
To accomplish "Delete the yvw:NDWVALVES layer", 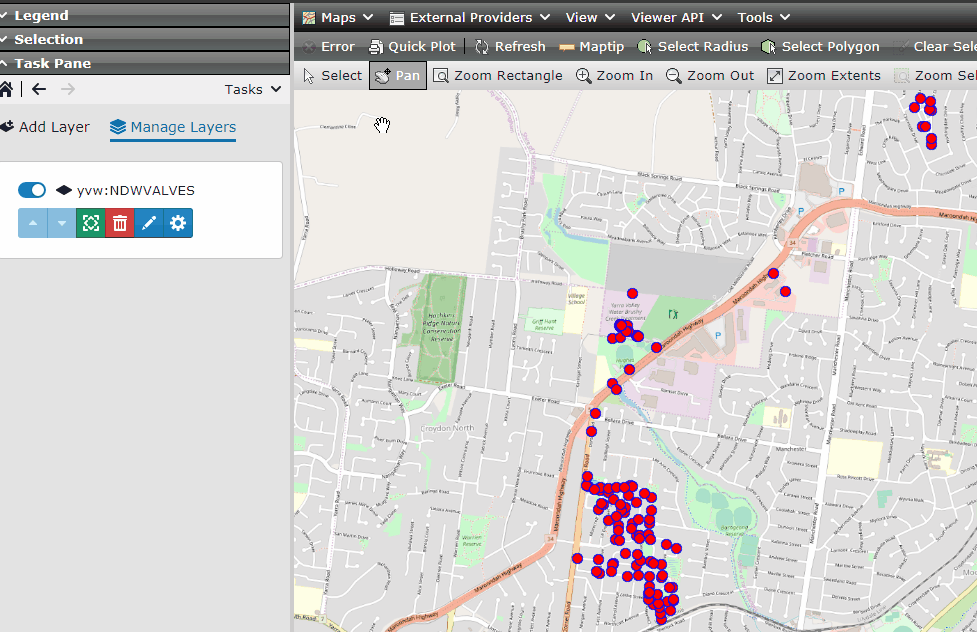I will pos(119,223).
